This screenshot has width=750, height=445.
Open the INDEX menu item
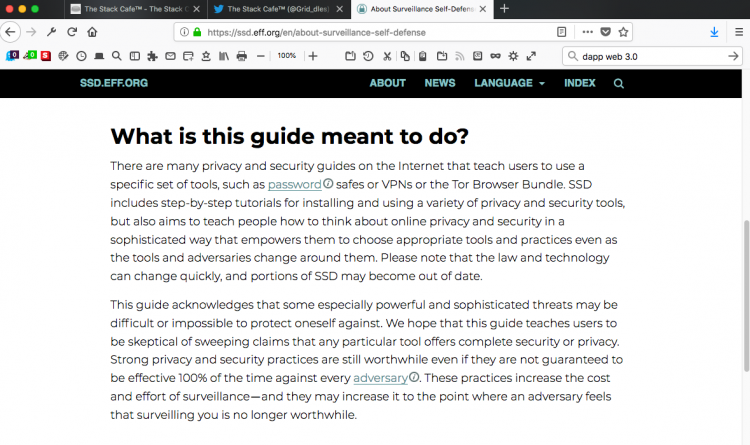(580, 83)
